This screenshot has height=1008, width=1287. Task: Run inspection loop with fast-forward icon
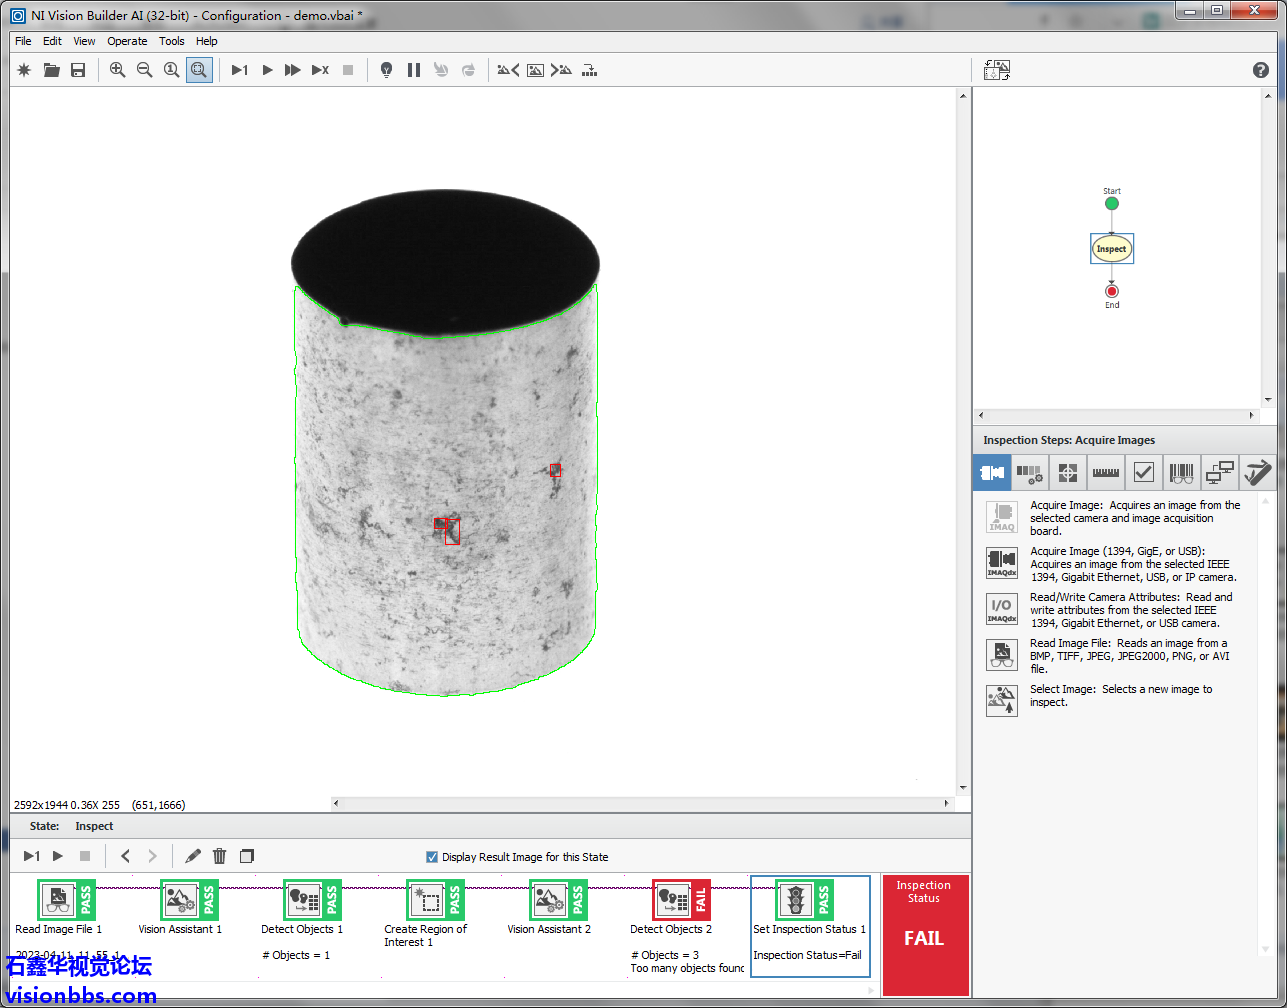click(293, 70)
